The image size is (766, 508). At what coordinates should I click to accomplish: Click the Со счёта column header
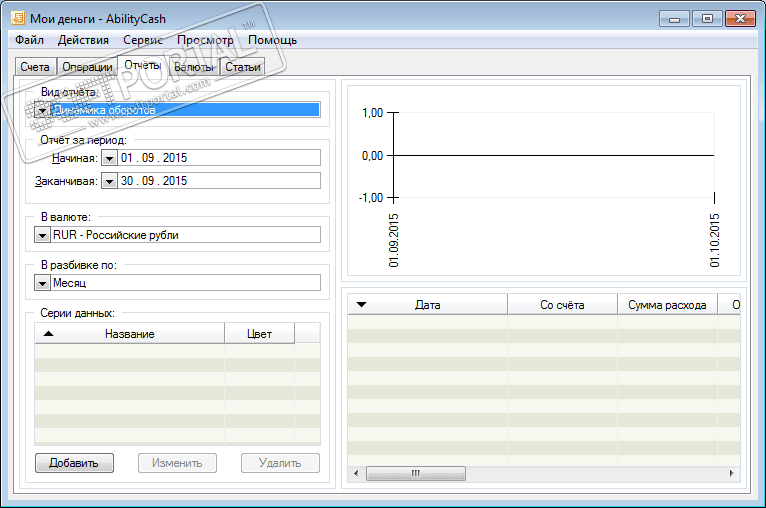click(562, 305)
